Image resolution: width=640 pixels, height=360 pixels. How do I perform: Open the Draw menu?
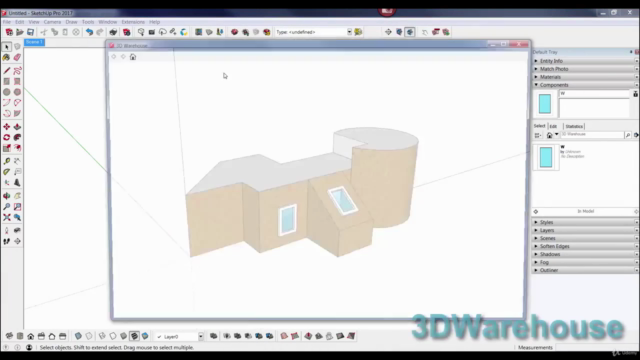click(71, 22)
